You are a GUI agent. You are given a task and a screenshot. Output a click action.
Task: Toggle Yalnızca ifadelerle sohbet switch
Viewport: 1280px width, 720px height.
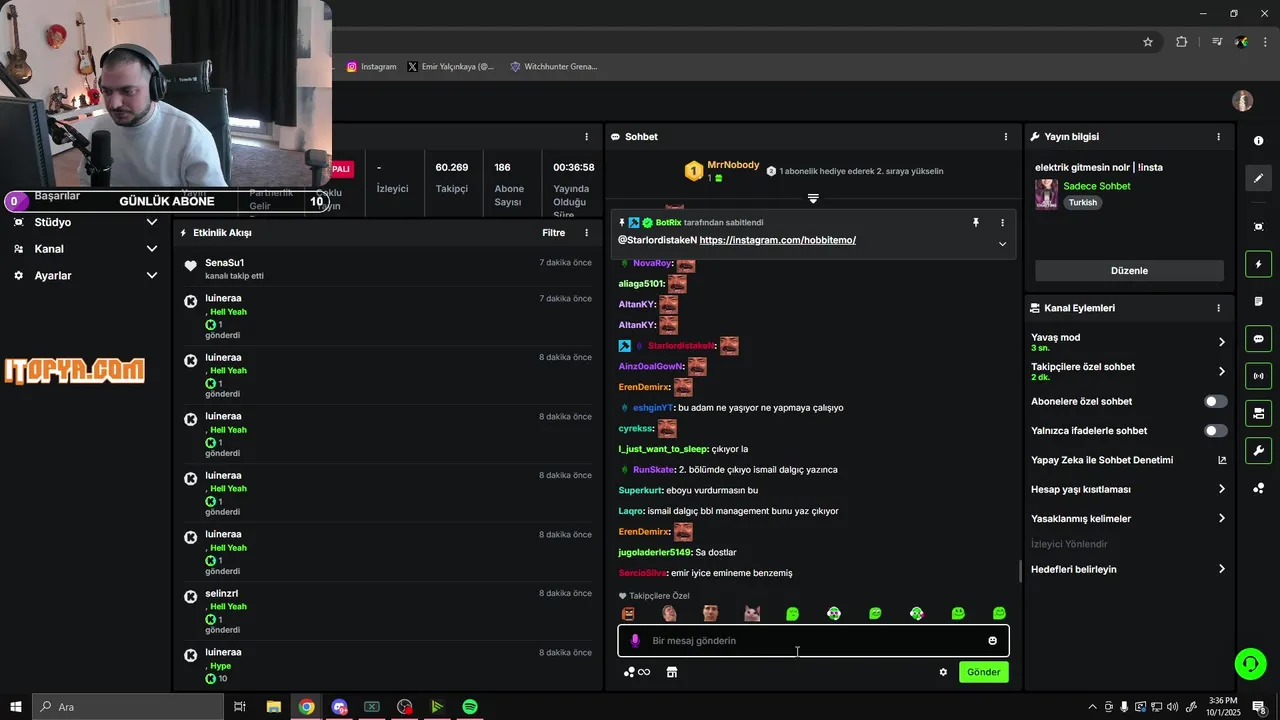1215,431
